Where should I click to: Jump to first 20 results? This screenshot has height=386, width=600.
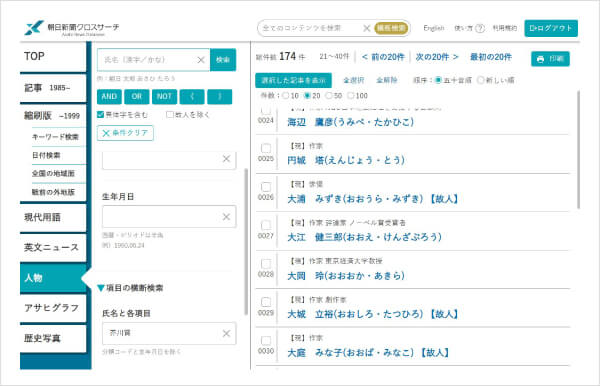point(491,57)
